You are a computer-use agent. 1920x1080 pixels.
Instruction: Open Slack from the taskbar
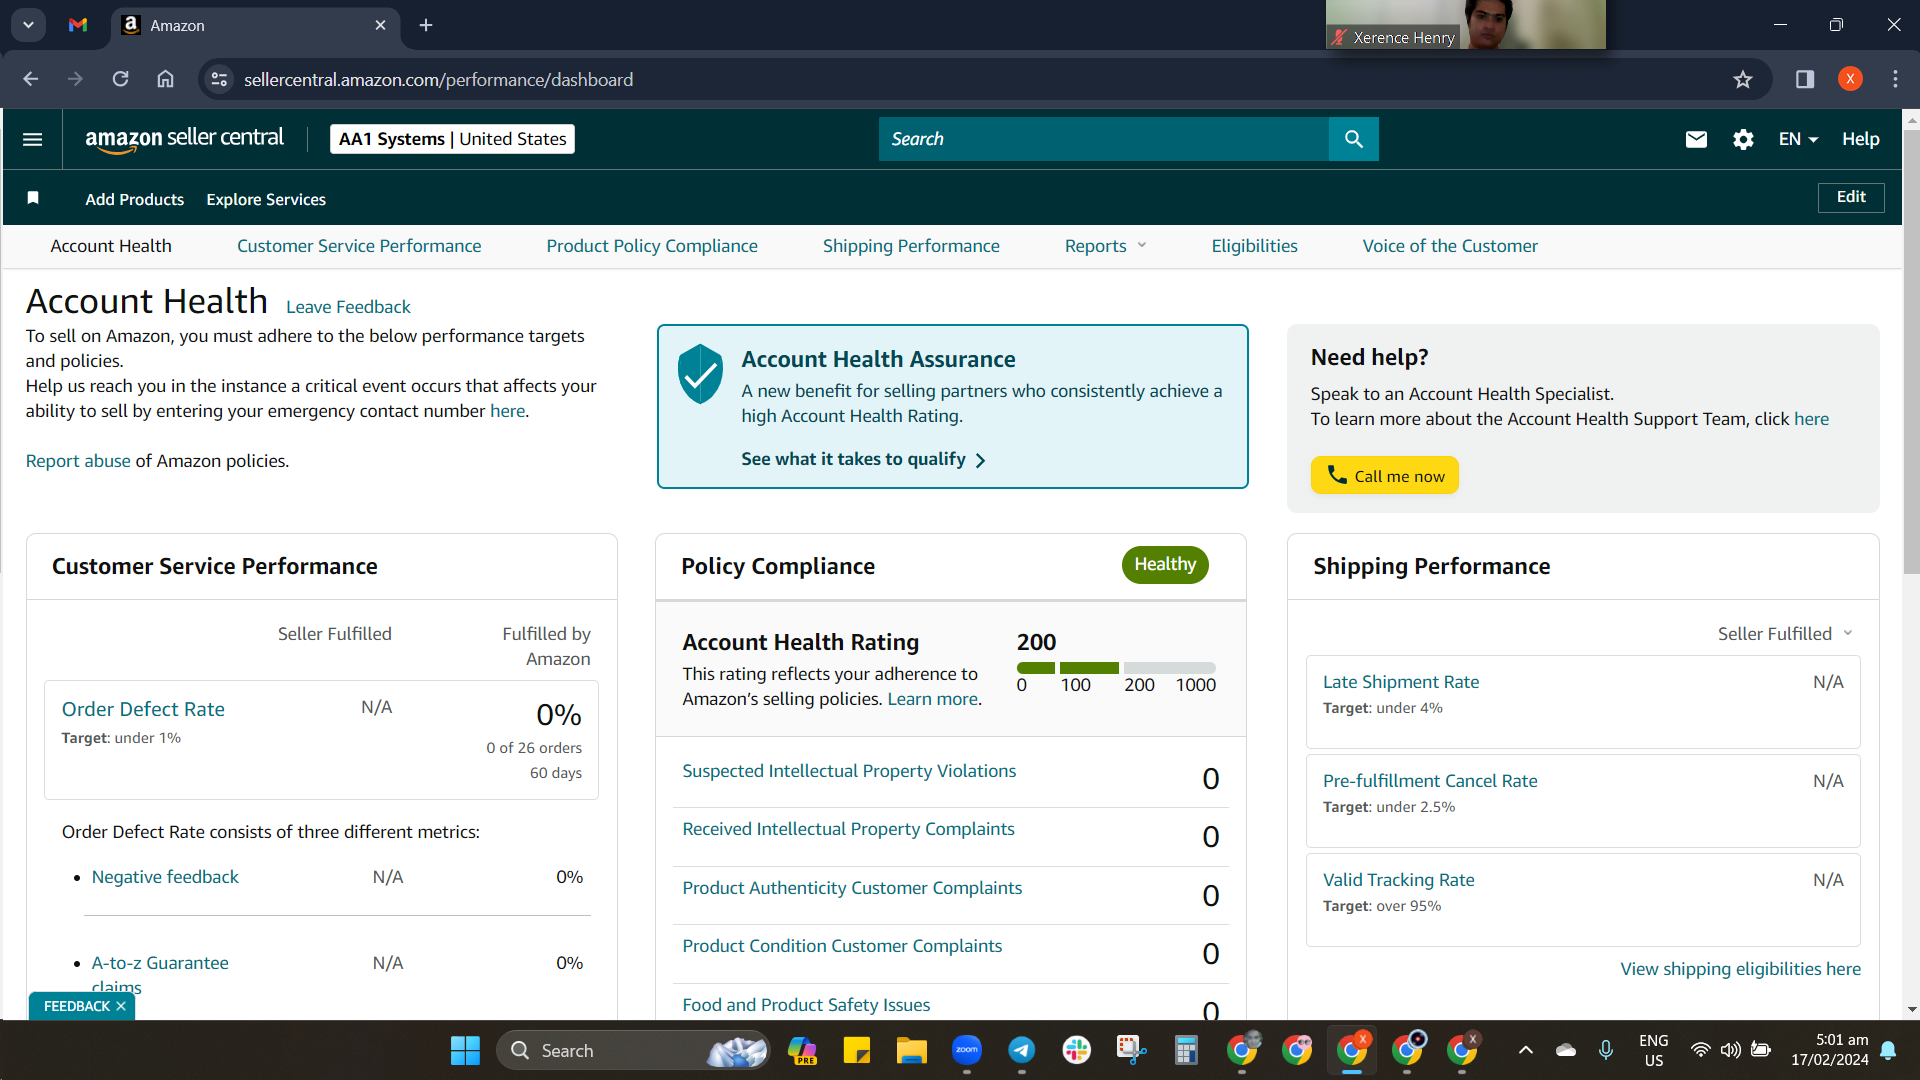1076,1050
